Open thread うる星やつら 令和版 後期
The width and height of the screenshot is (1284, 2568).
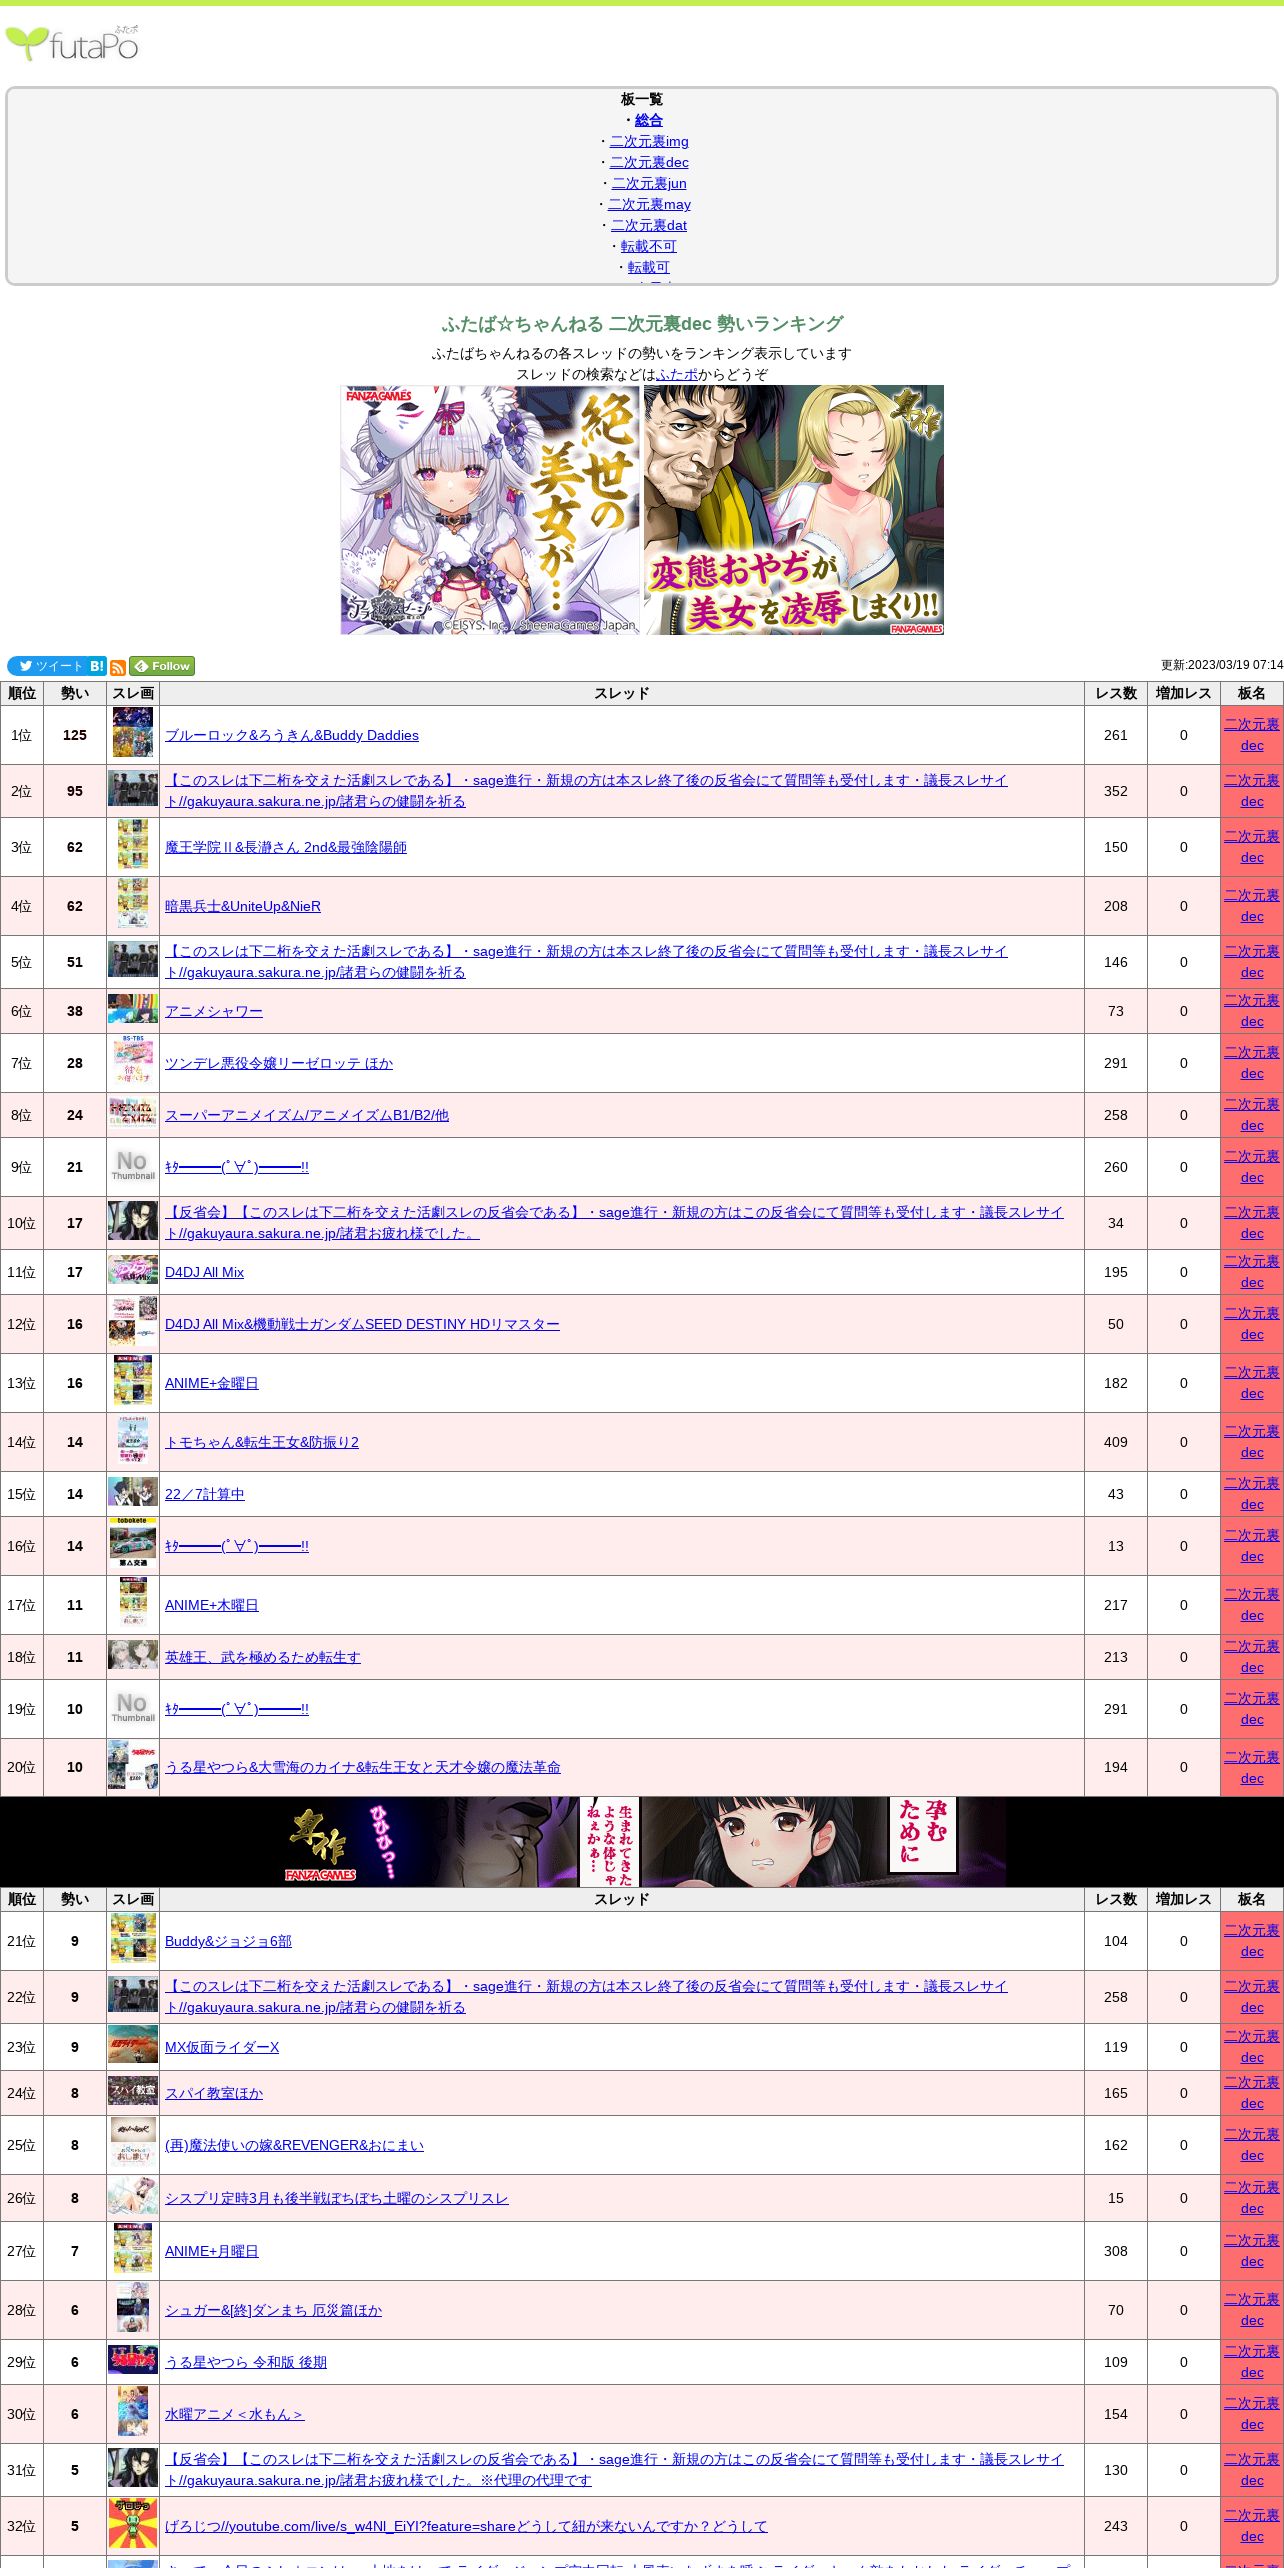click(246, 2362)
